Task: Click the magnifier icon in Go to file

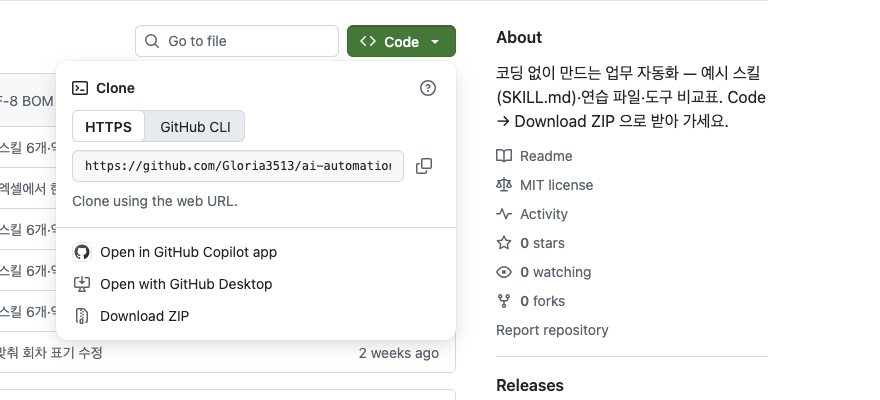Action: point(152,41)
